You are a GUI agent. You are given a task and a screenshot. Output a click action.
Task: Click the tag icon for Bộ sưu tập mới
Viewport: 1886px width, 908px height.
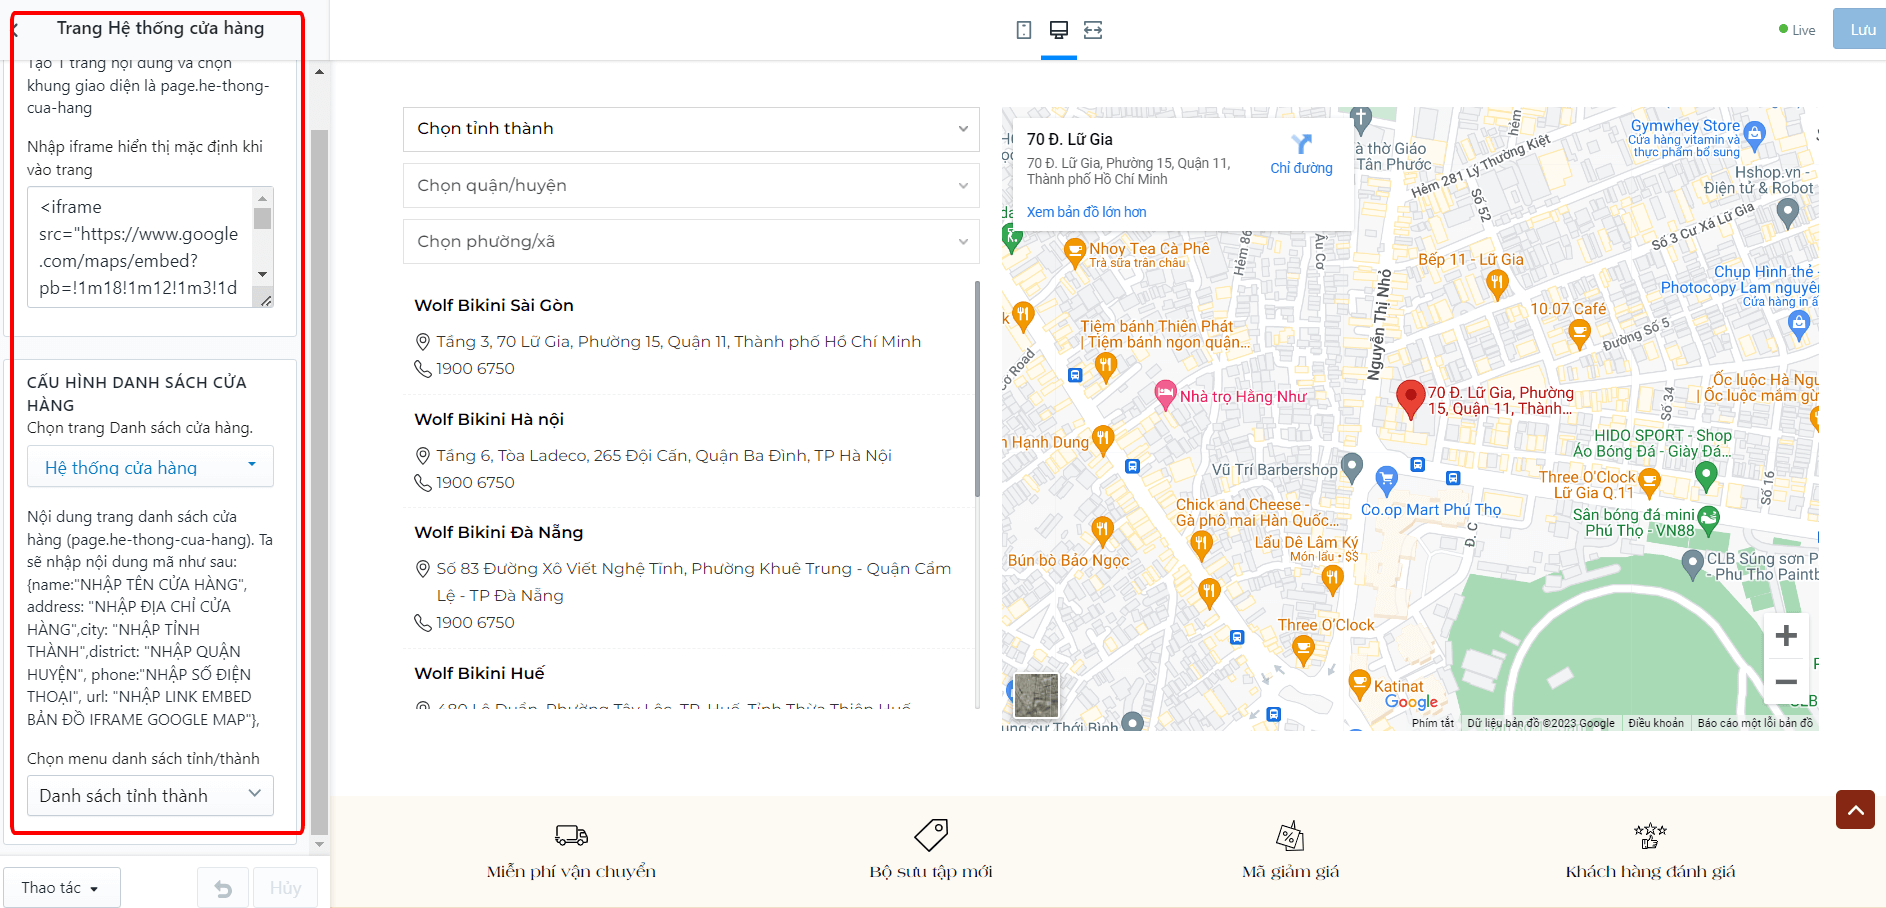(931, 835)
